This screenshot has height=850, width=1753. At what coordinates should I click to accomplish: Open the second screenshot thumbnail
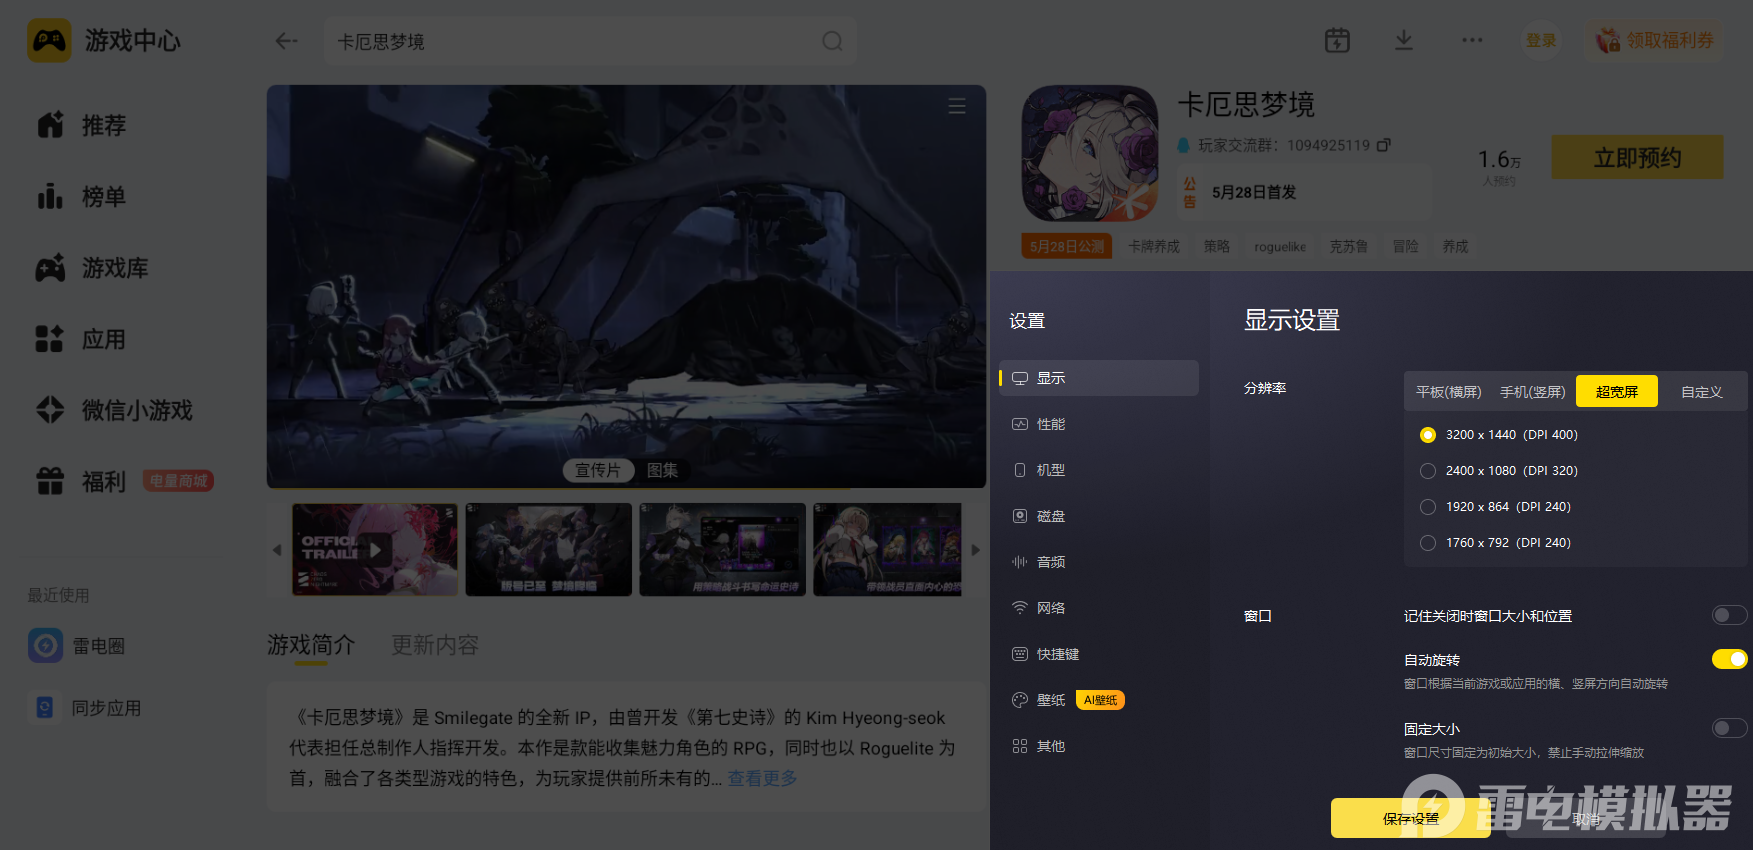tap(549, 550)
